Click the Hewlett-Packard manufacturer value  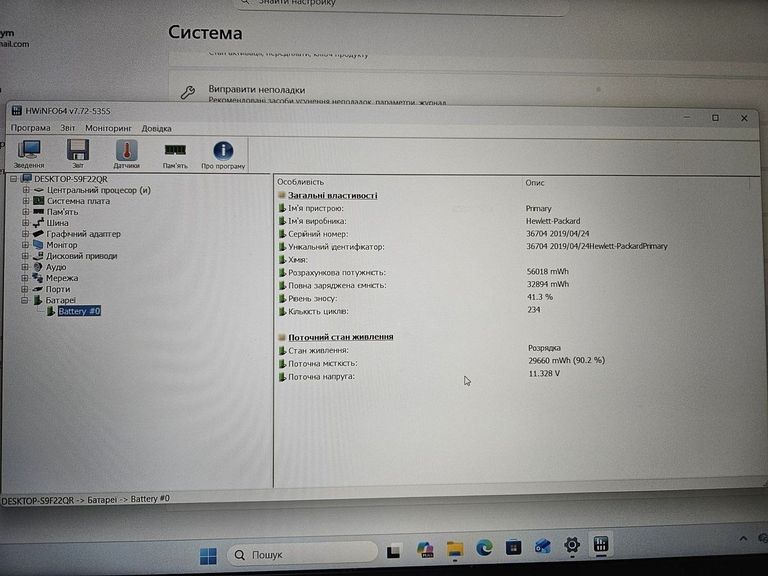[552, 221]
